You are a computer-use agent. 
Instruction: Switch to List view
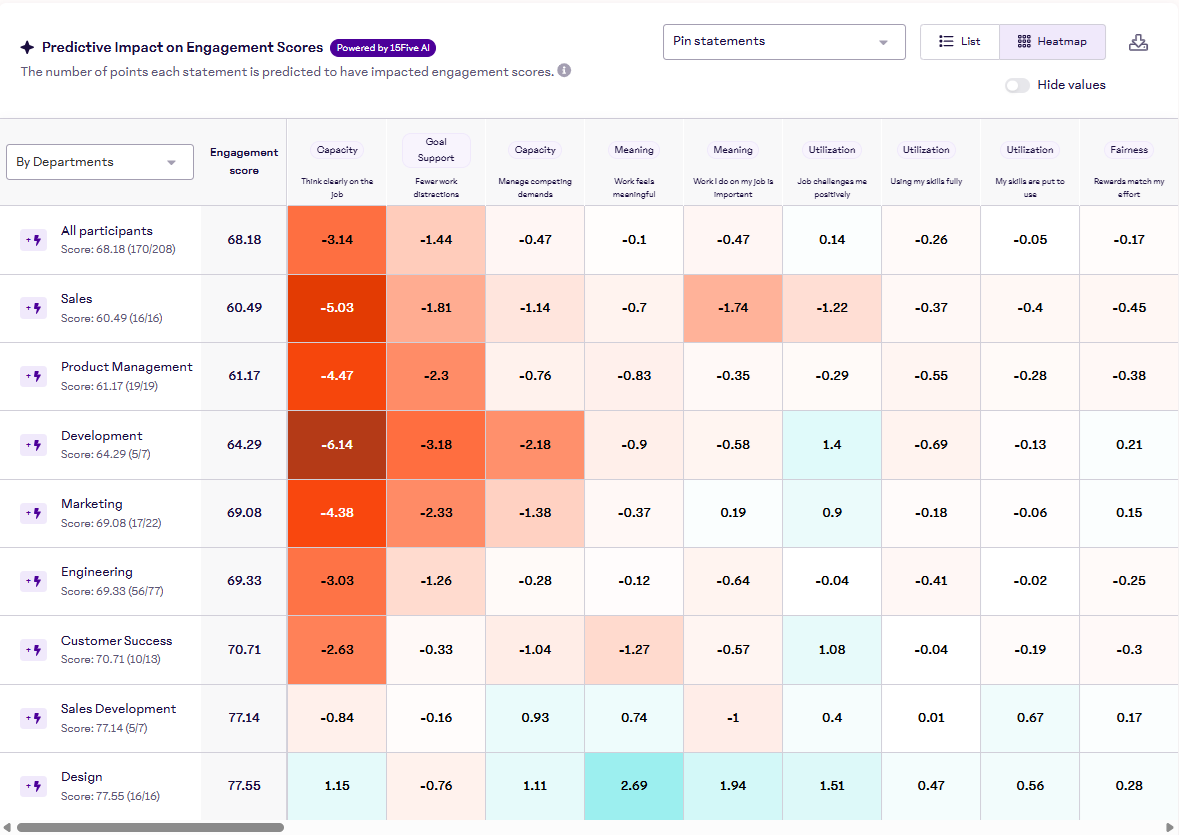tap(960, 42)
